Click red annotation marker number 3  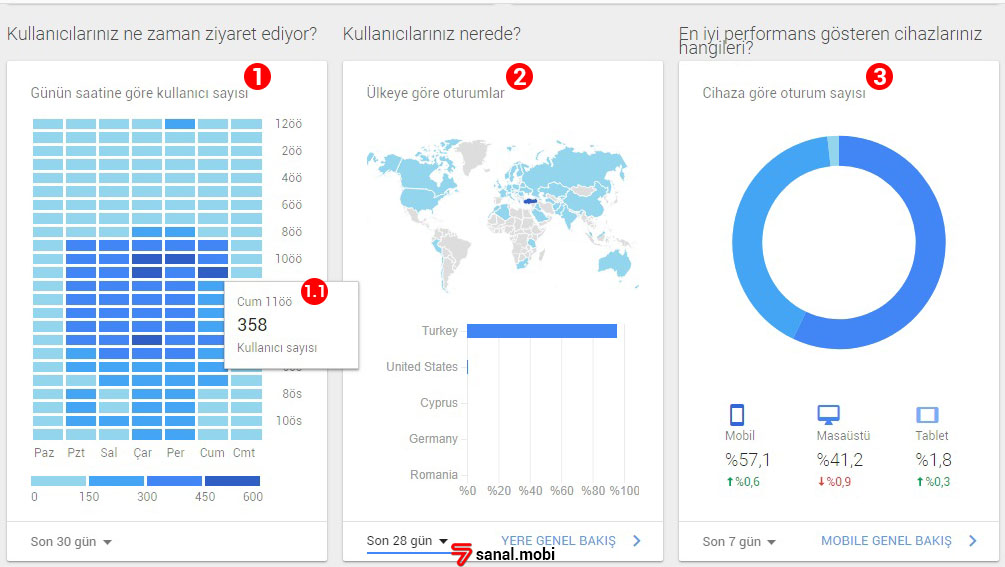point(879,76)
